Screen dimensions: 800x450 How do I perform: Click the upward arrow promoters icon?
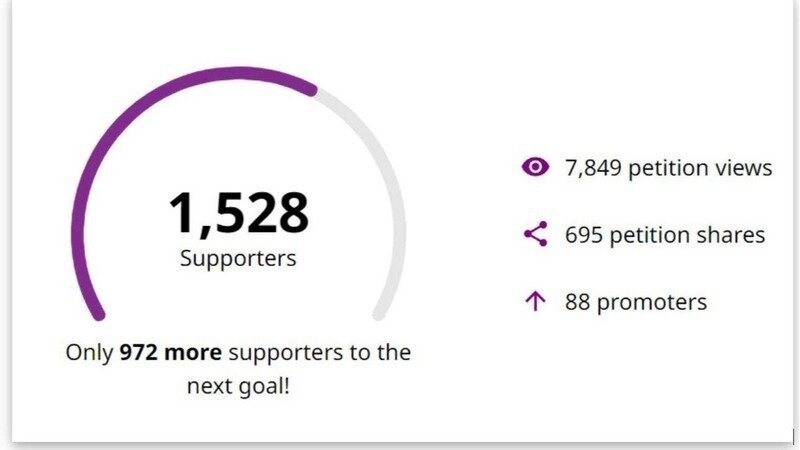536,302
